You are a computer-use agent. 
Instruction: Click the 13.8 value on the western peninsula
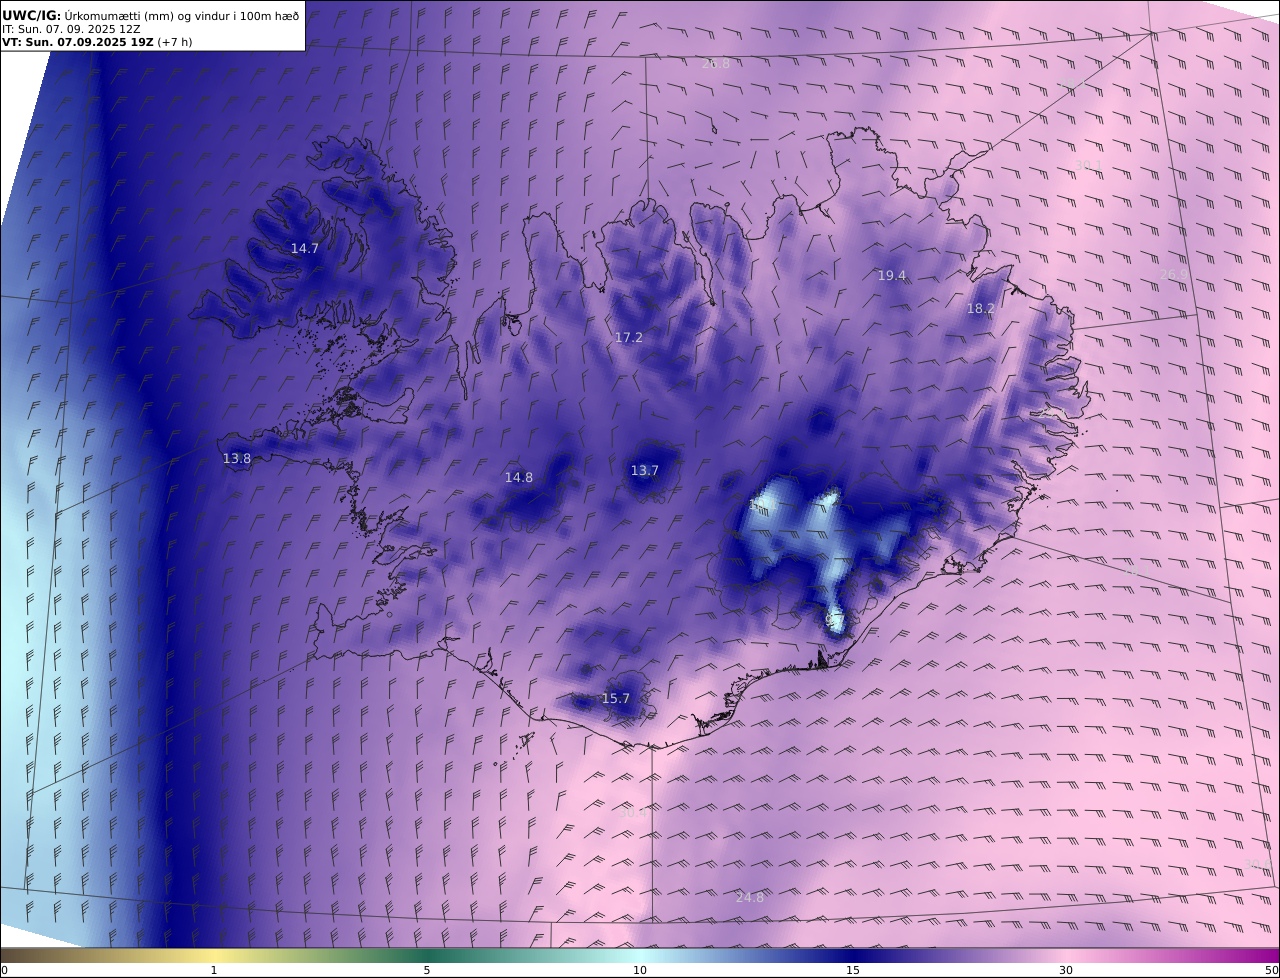coord(237,458)
